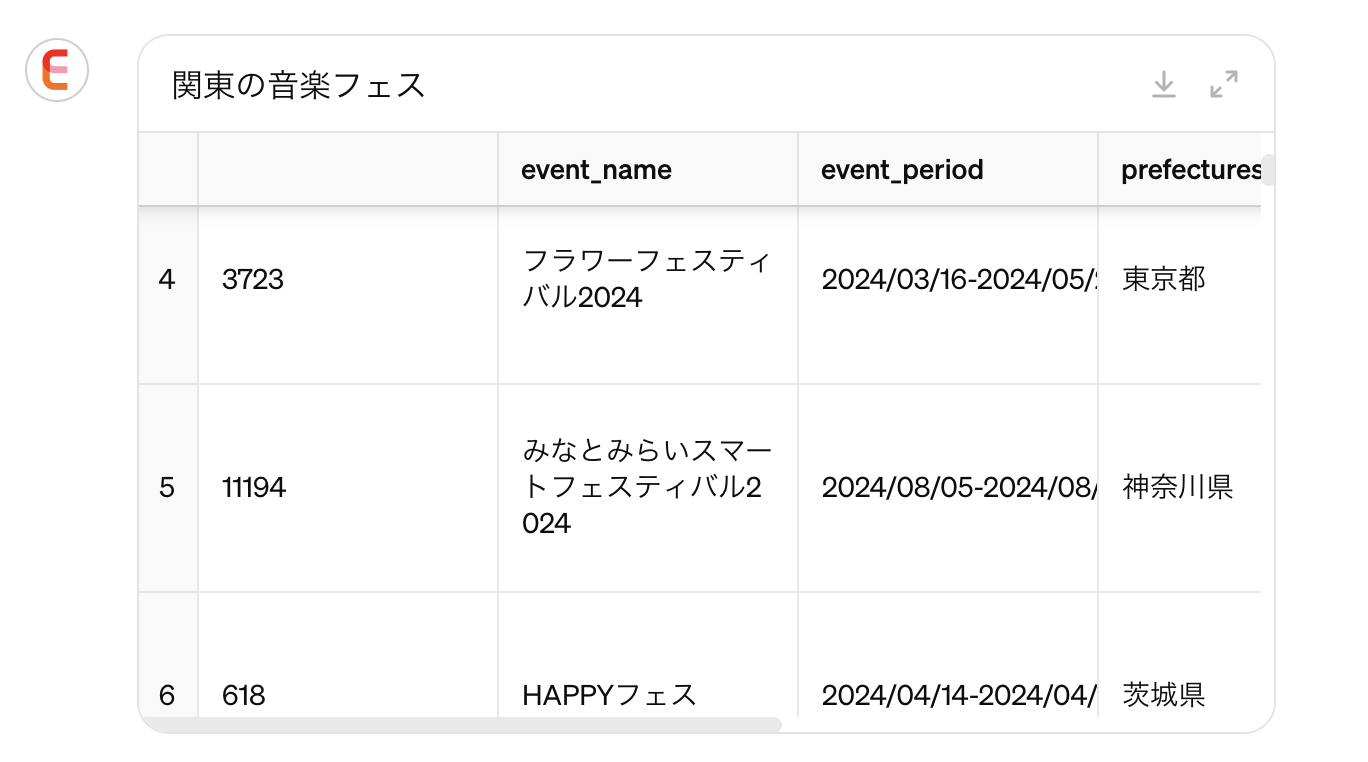Click the 東京都 prefecture cell
The width and height of the screenshot is (1368, 762).
[1164, 280]
